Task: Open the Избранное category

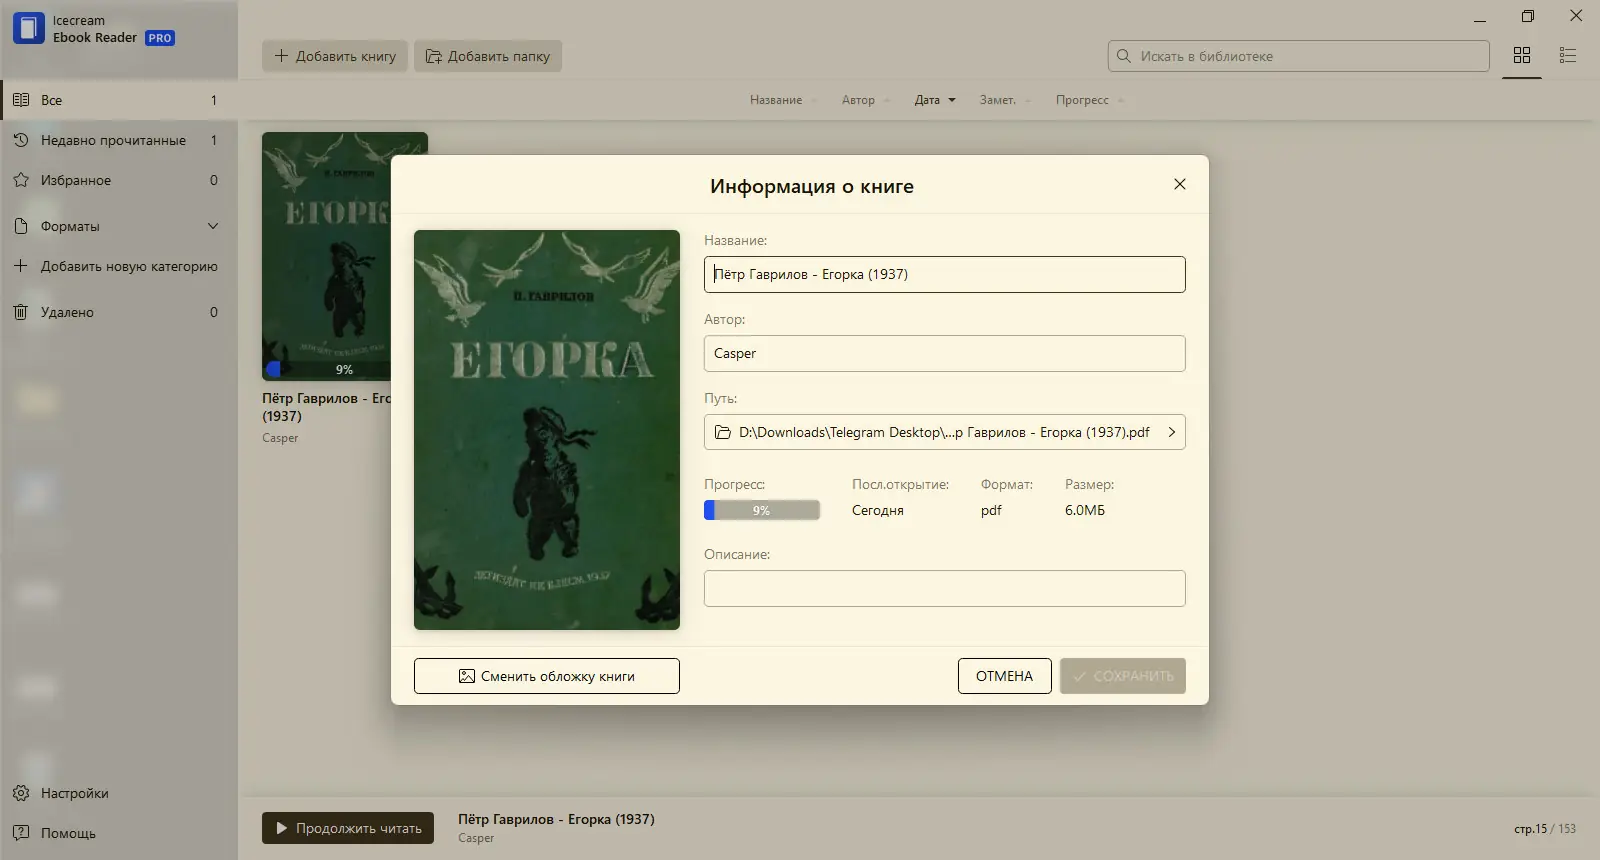Action: point(119,180)
